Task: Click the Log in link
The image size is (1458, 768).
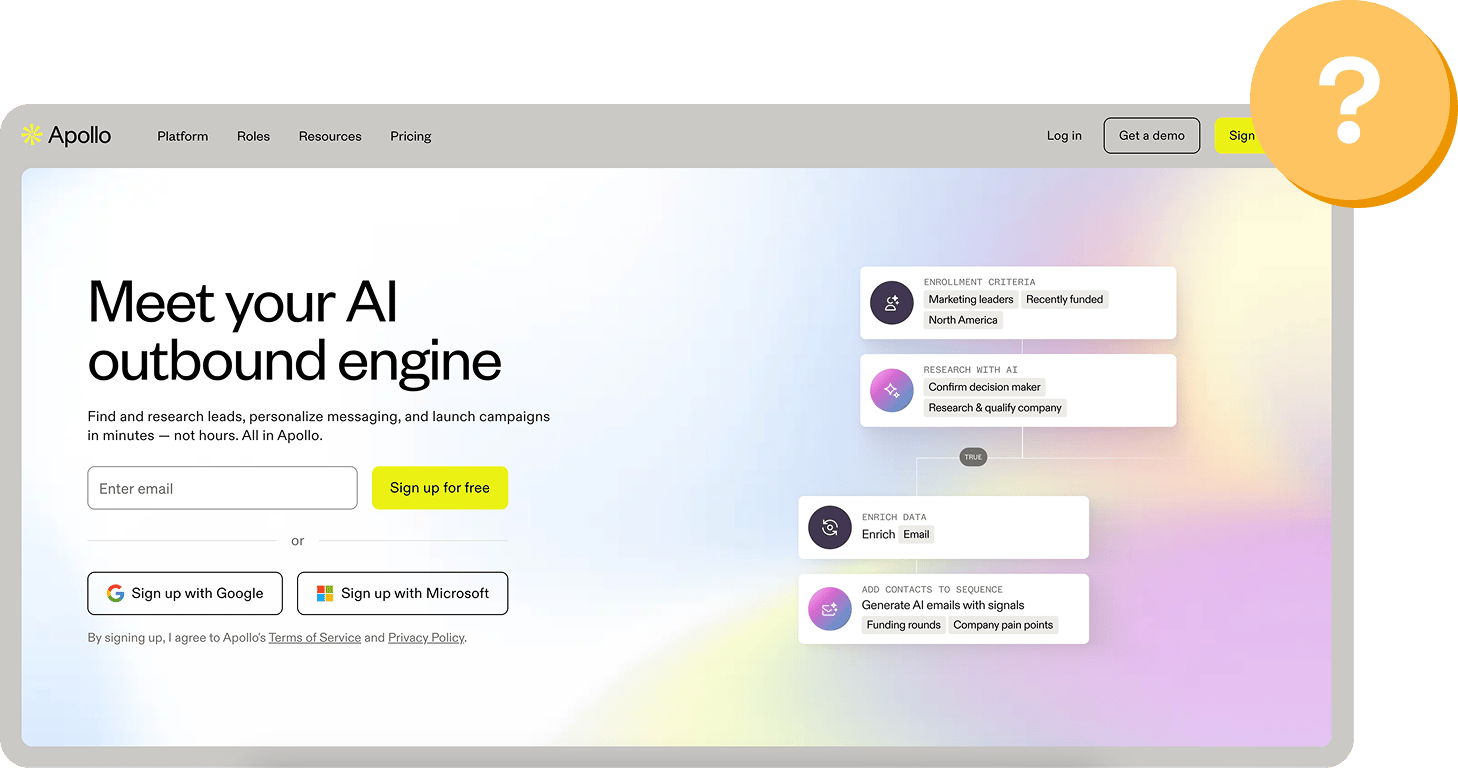Action: click(1064, 136)
